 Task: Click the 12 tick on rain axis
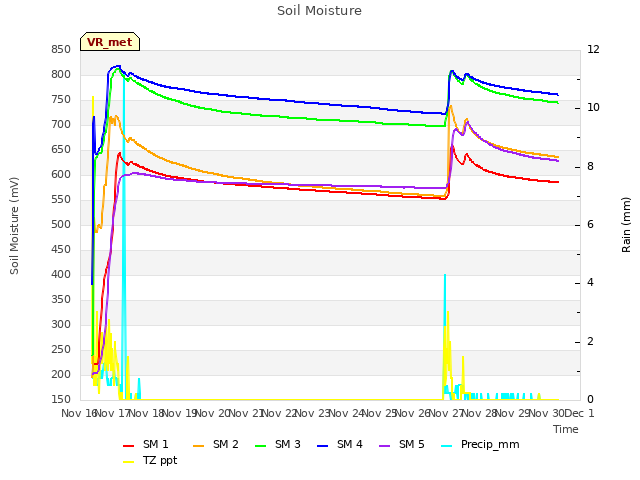coord(593,49)
